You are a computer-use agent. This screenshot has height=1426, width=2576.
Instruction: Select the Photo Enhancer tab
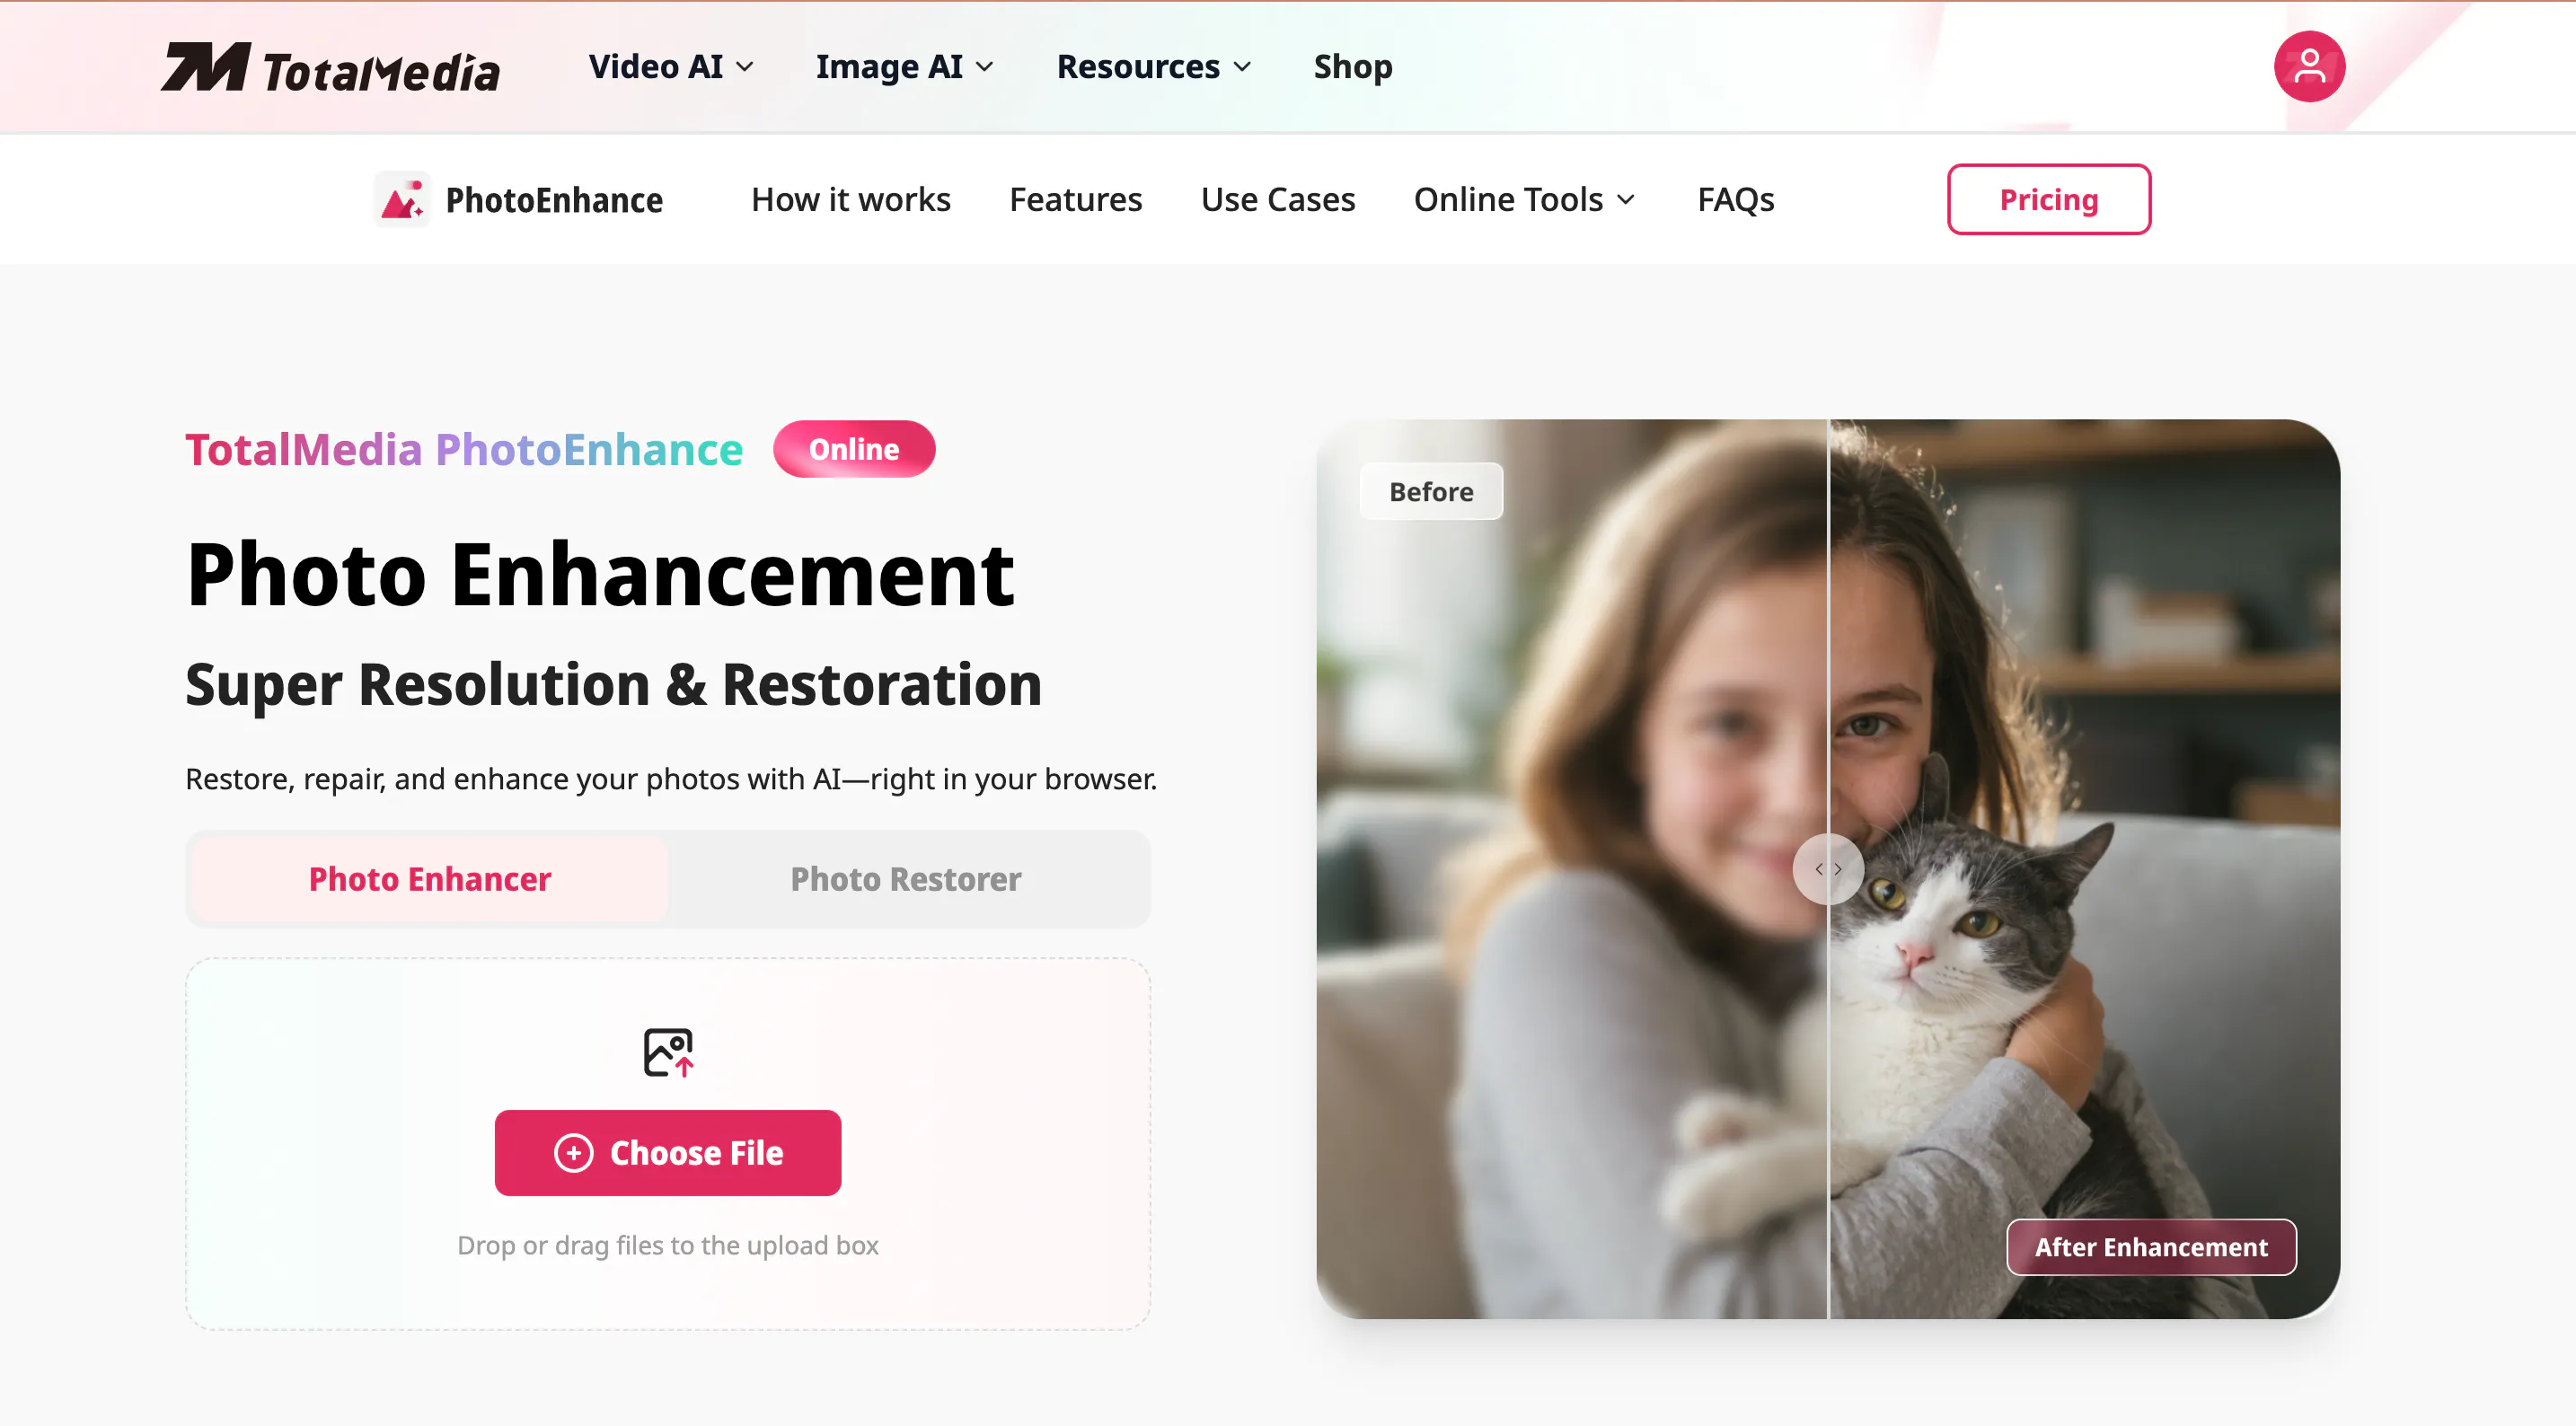tap(430, 878)
